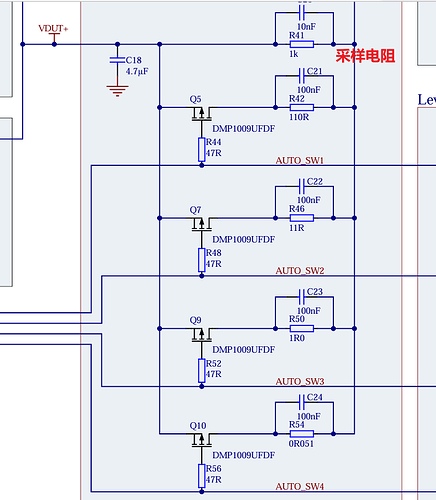Click the C18 4.7µF capacitor symbol

[117, 60]
